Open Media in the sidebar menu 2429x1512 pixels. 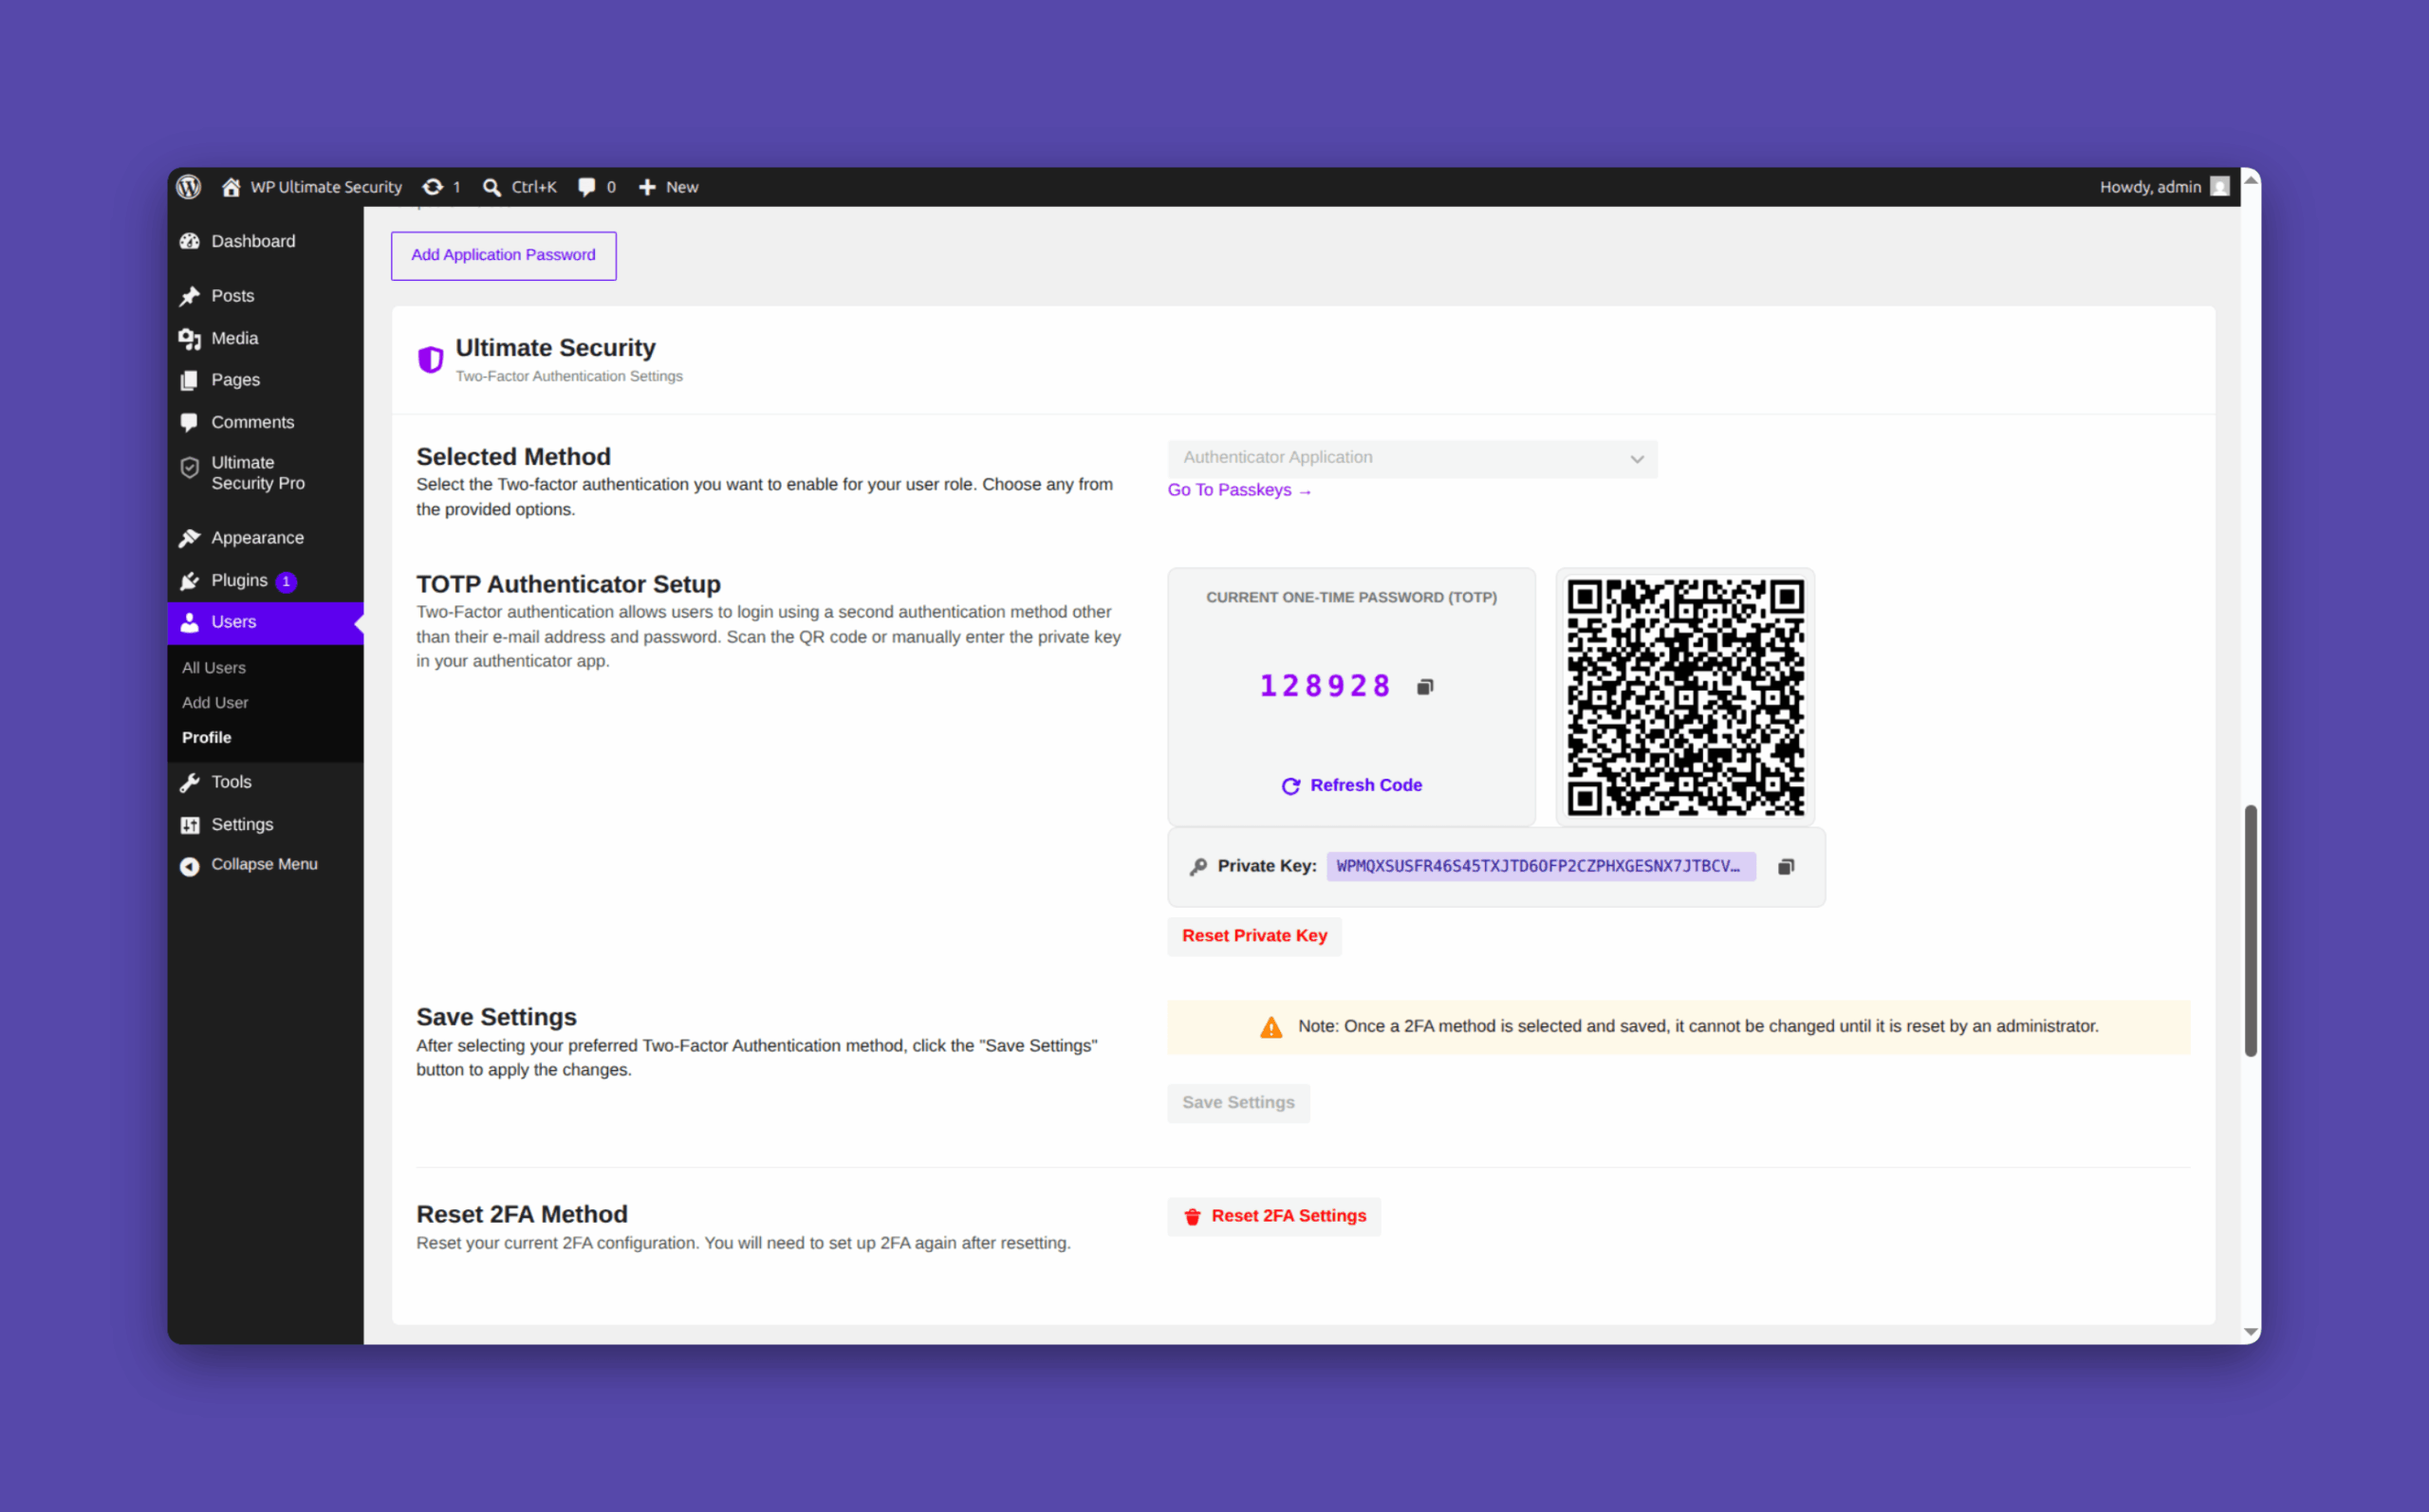[x=266, y=338]
